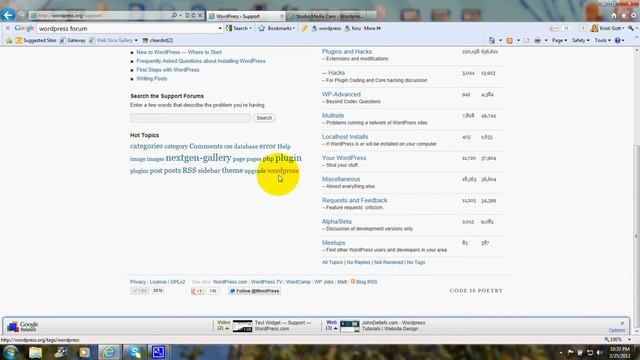Open the Page menu dropdown
Image resolution: width=640 pixels, height=360 pixels.
(559, 40)
